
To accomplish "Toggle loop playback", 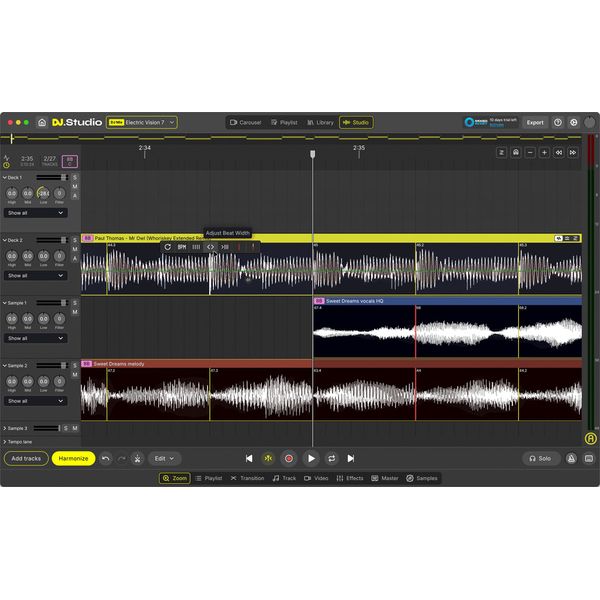I will (331, 458).
